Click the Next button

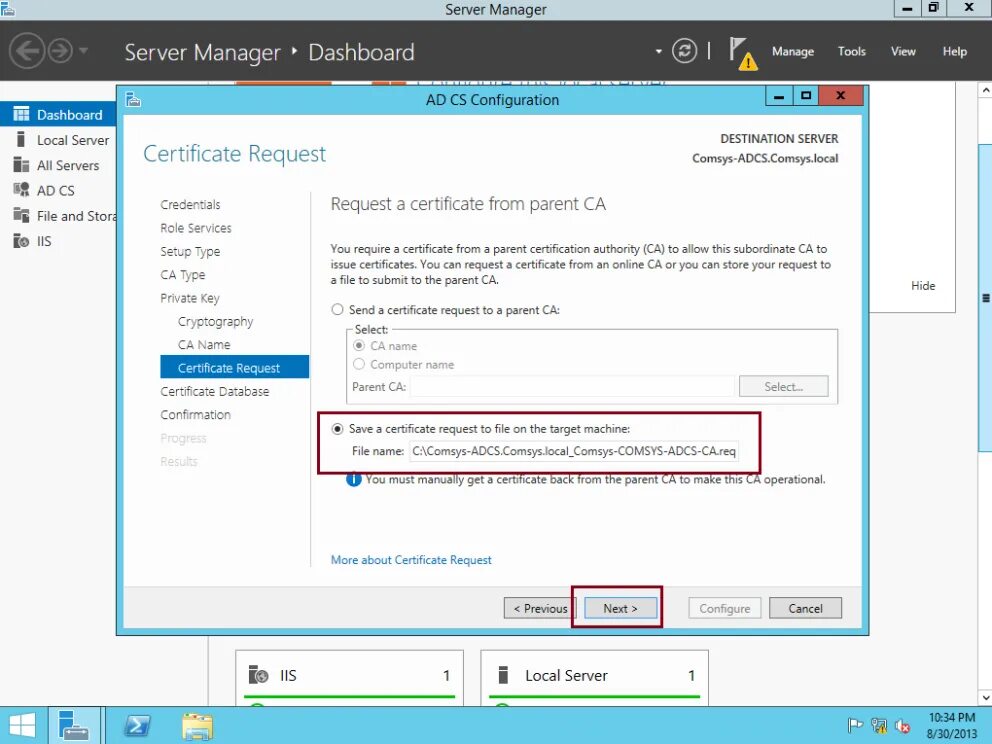point(620,608)
